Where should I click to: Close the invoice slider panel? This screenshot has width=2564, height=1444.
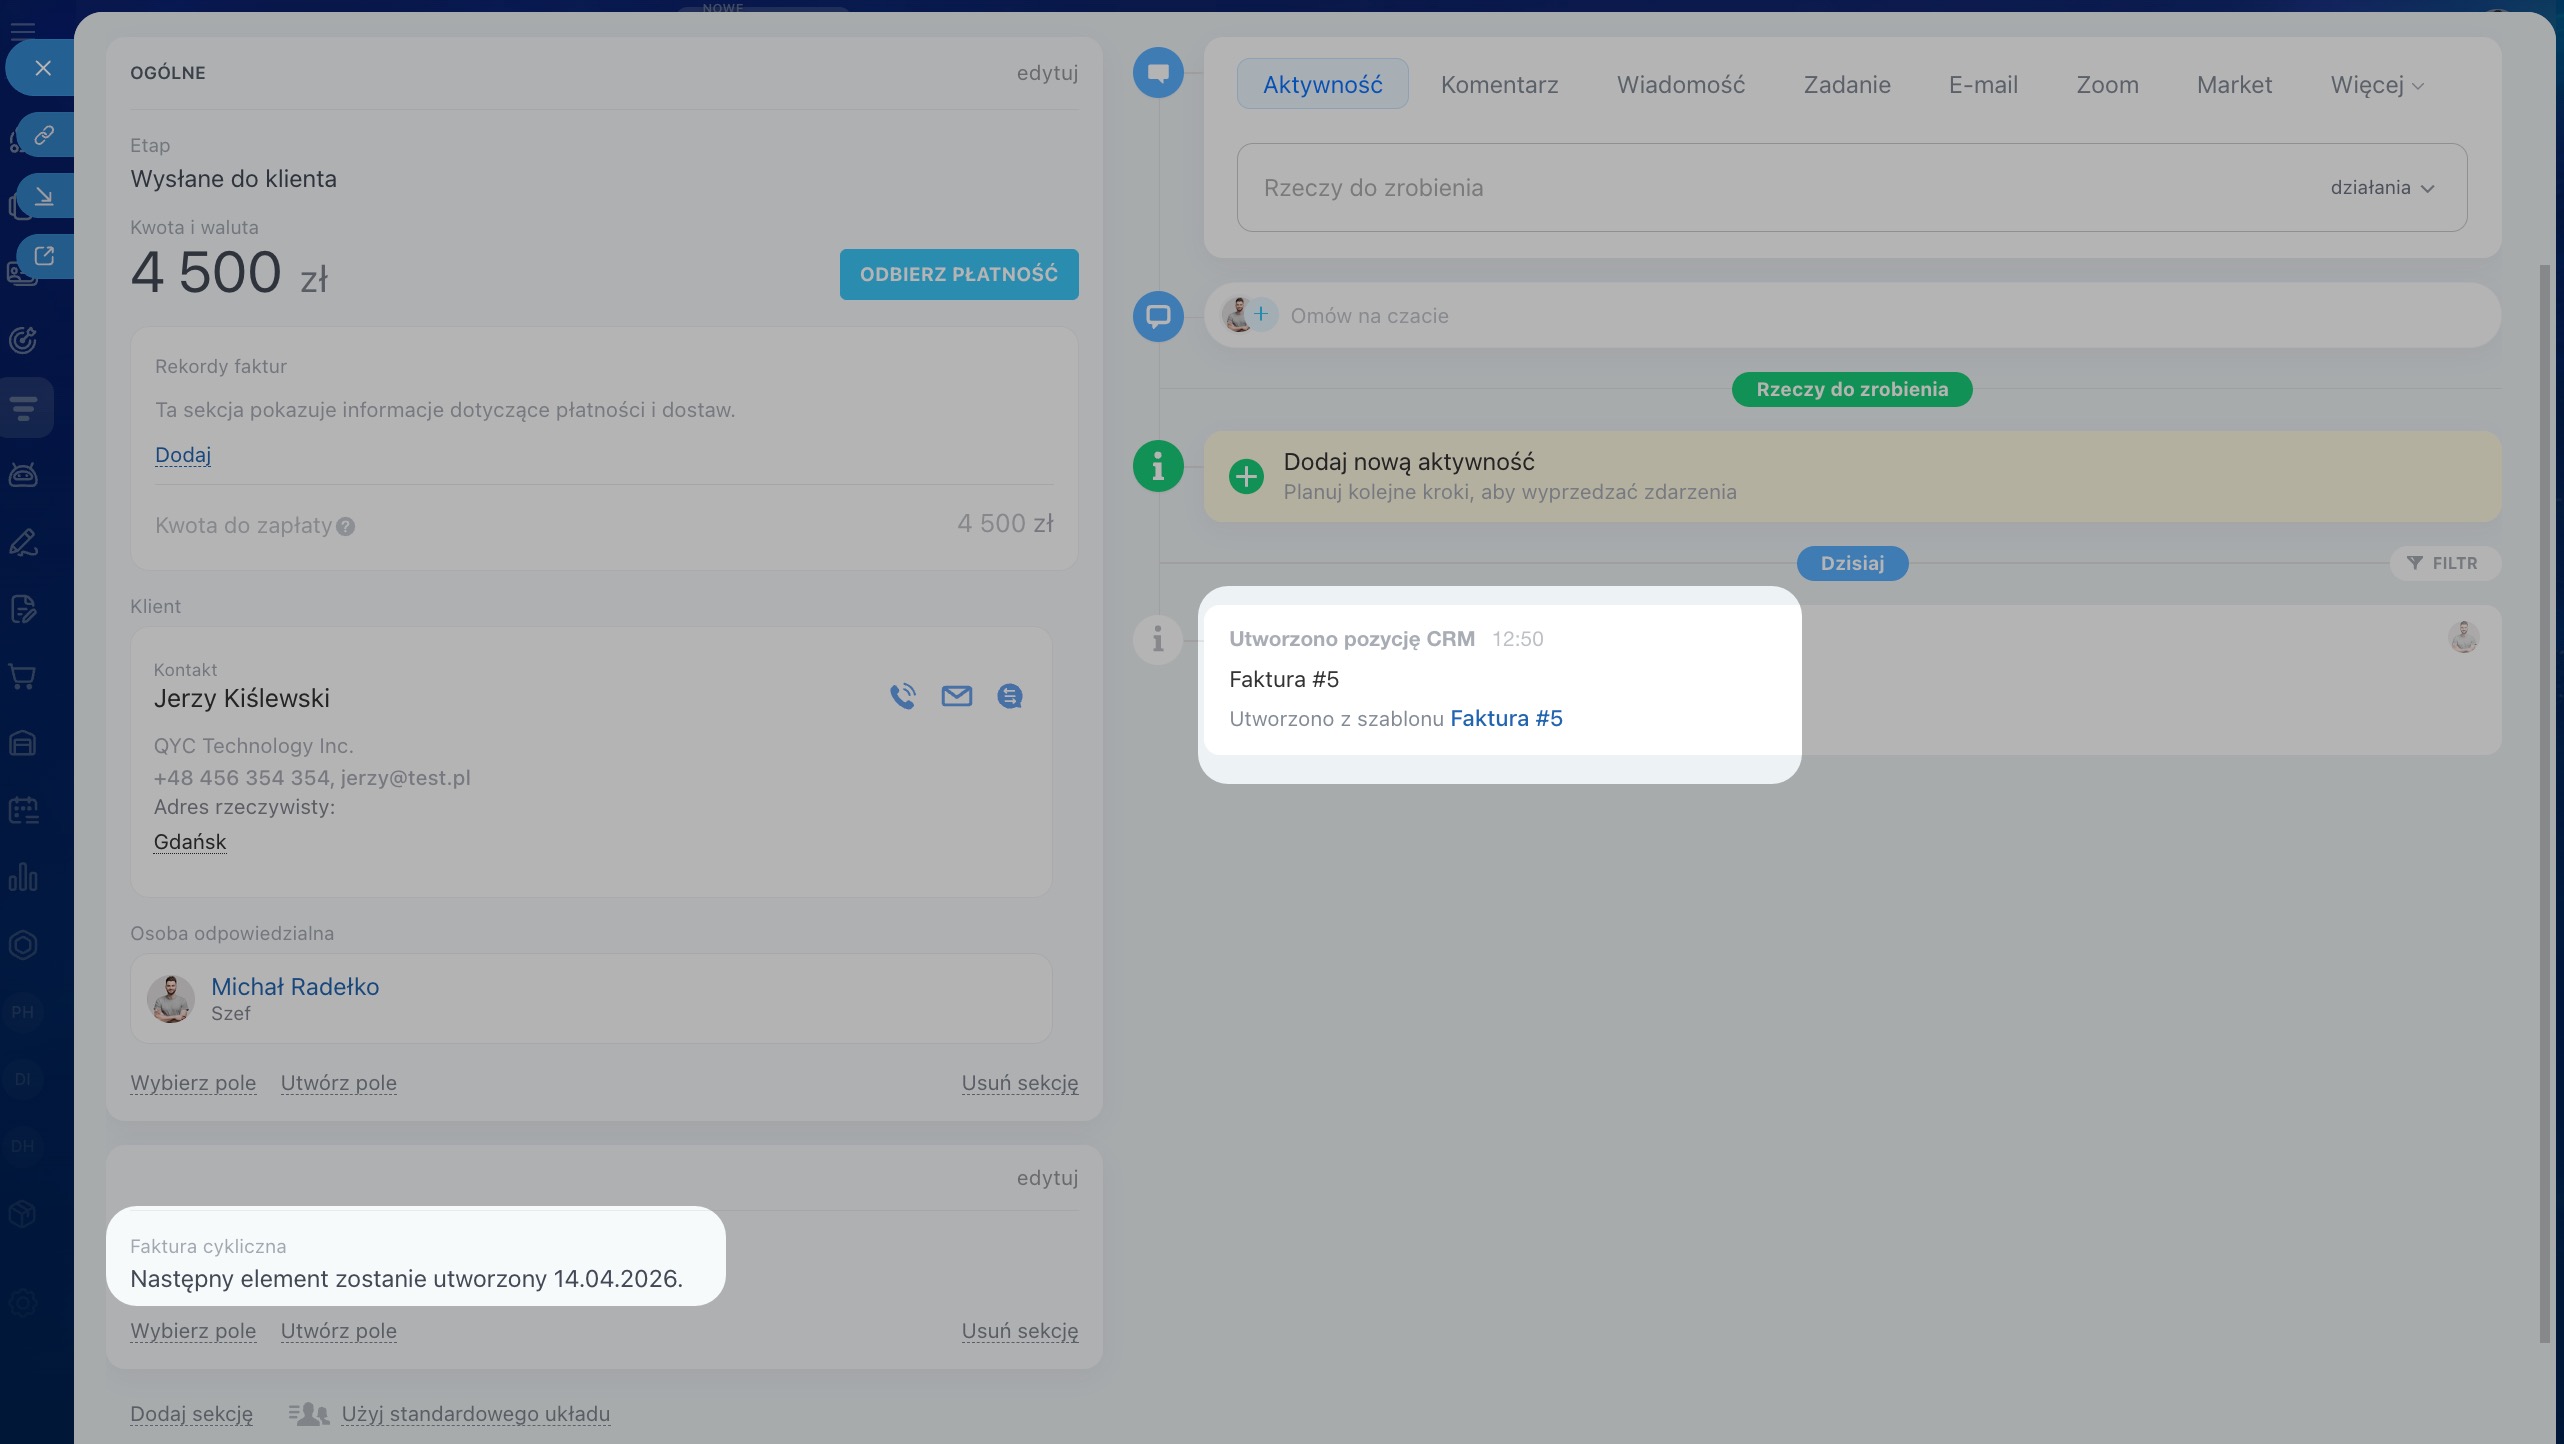(x=42, y=68)
